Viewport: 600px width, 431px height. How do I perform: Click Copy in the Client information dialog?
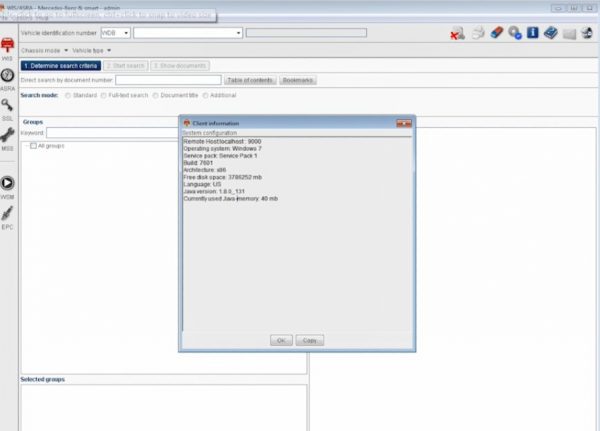(x=310, y=340)
